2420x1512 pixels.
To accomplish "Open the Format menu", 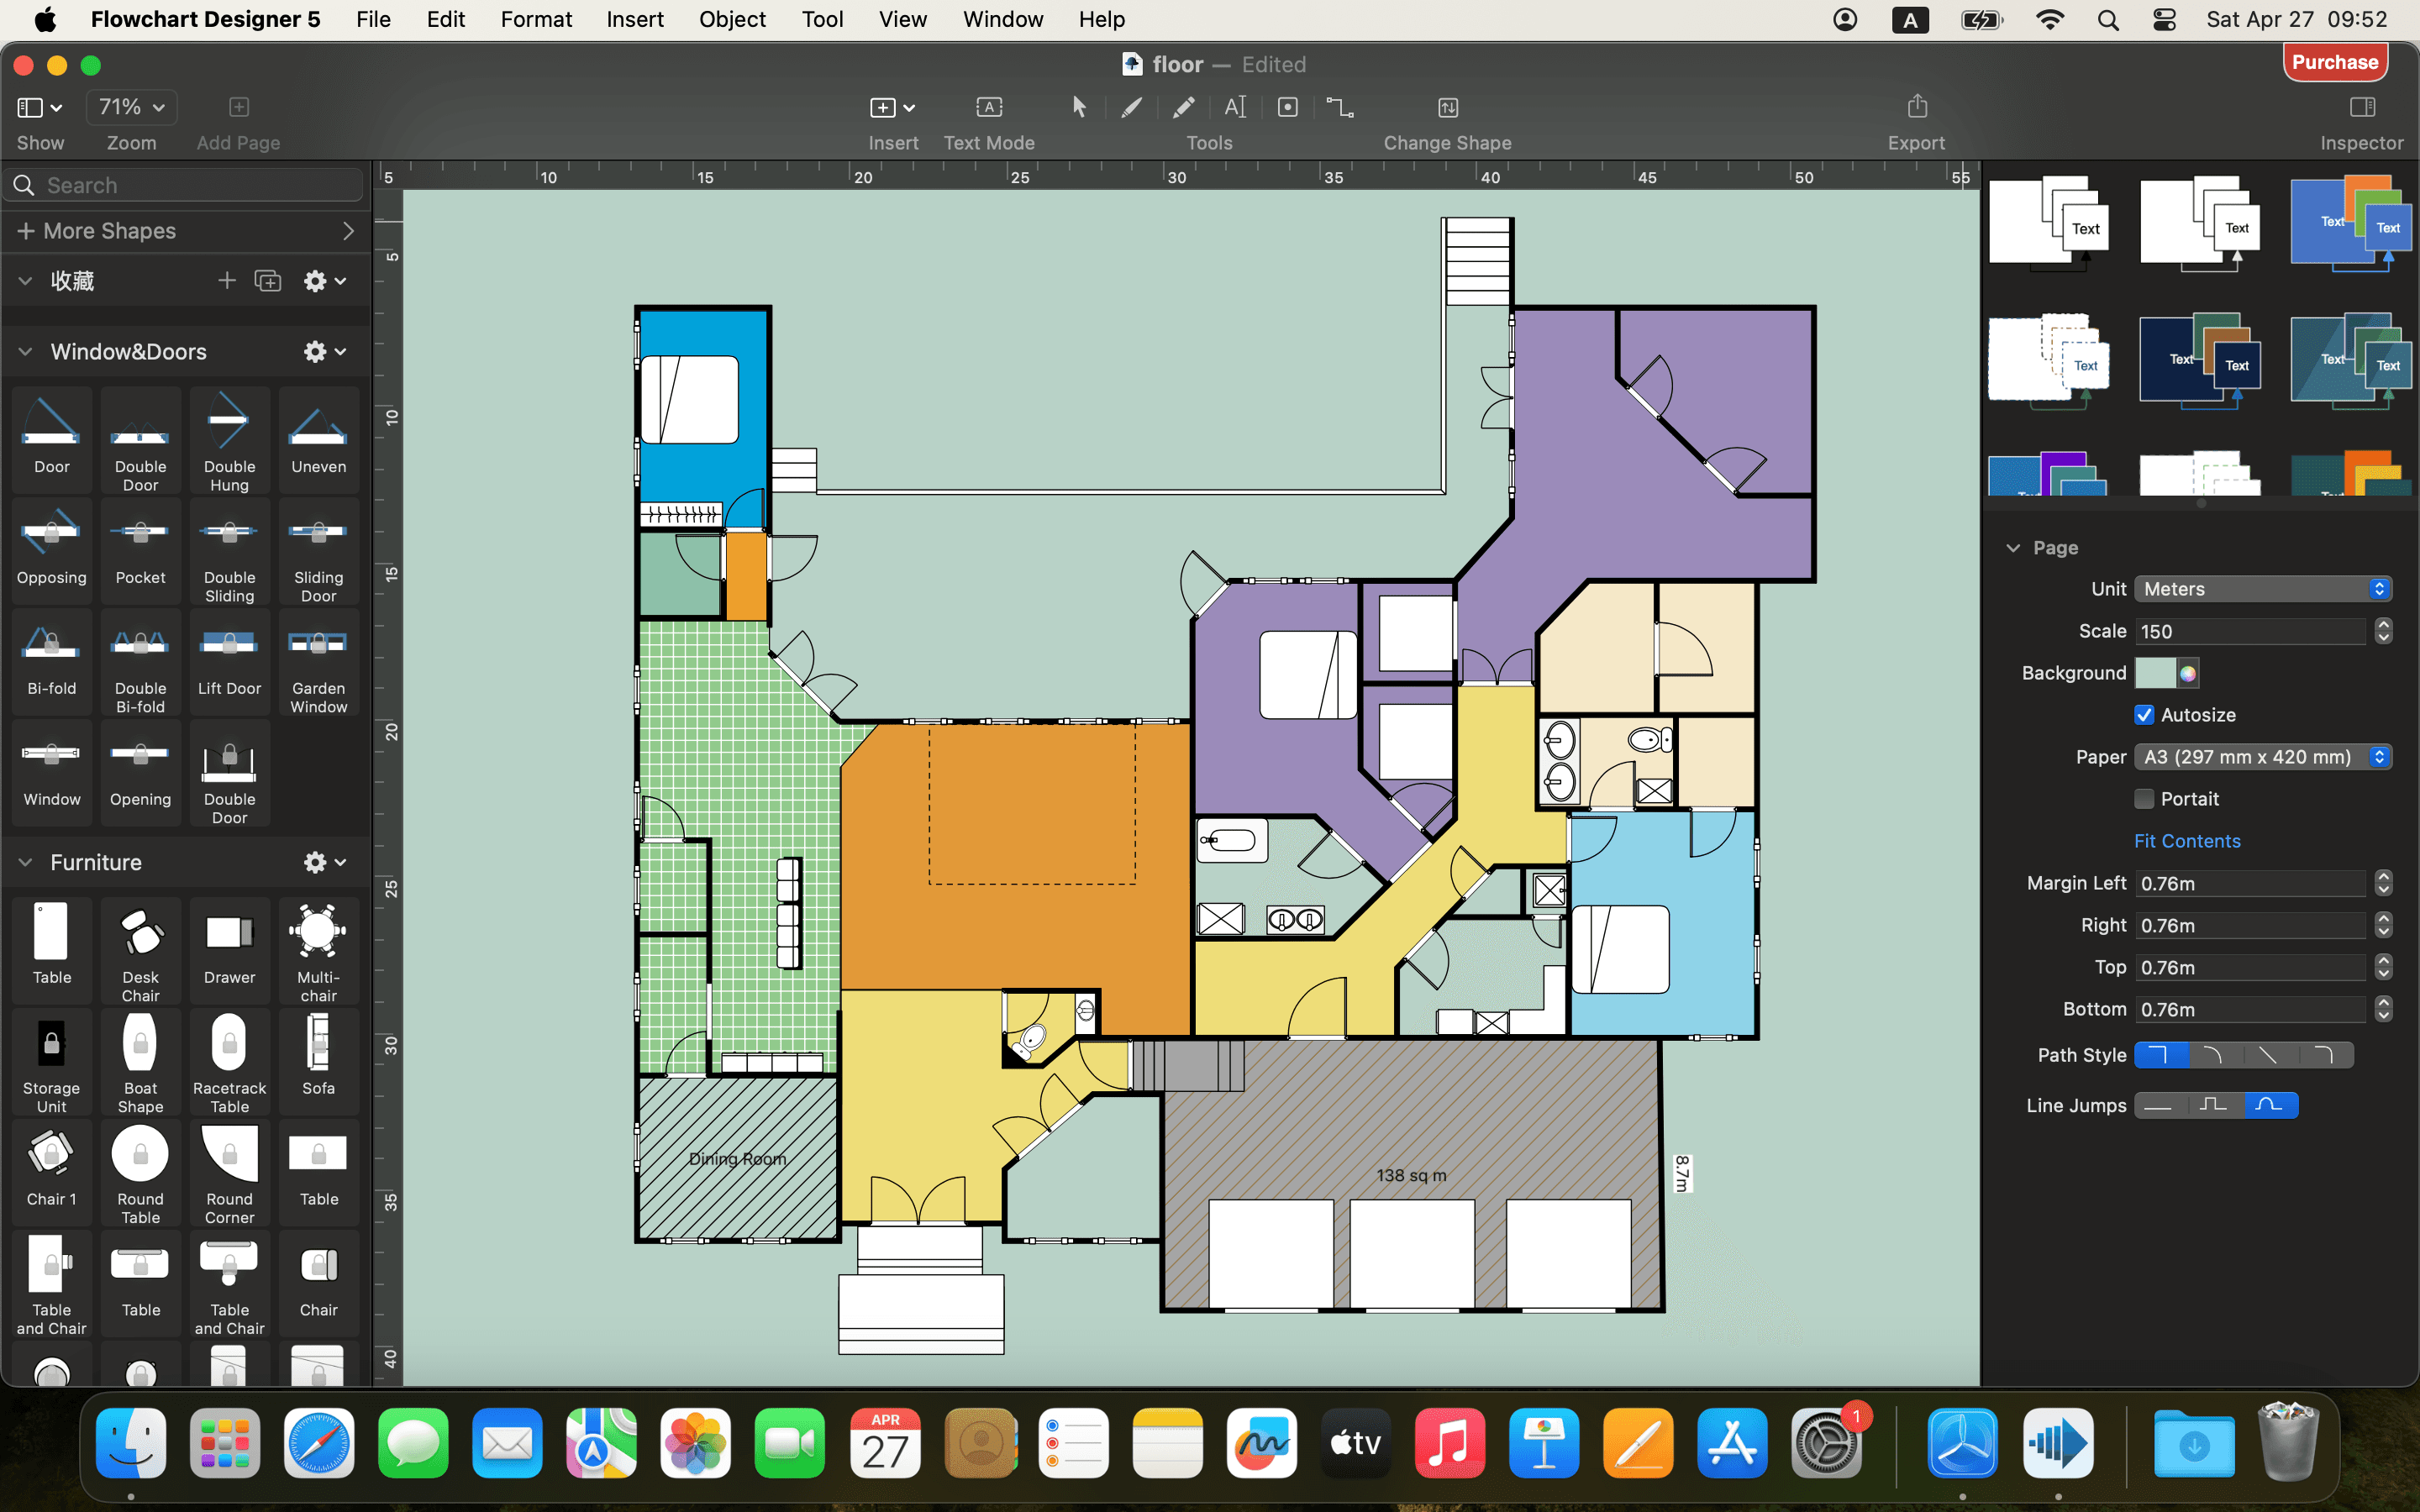I will 536,19.
